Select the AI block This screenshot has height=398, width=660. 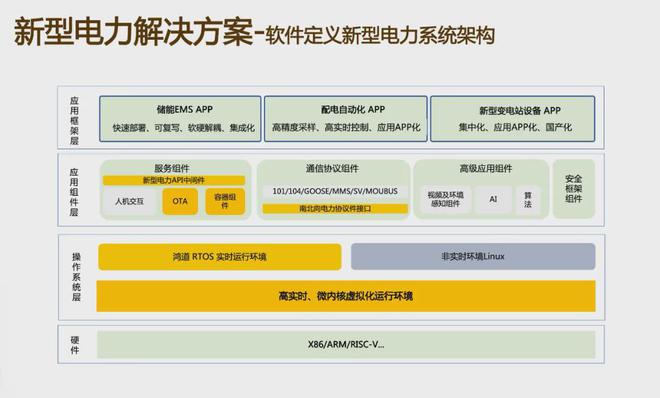493,199
